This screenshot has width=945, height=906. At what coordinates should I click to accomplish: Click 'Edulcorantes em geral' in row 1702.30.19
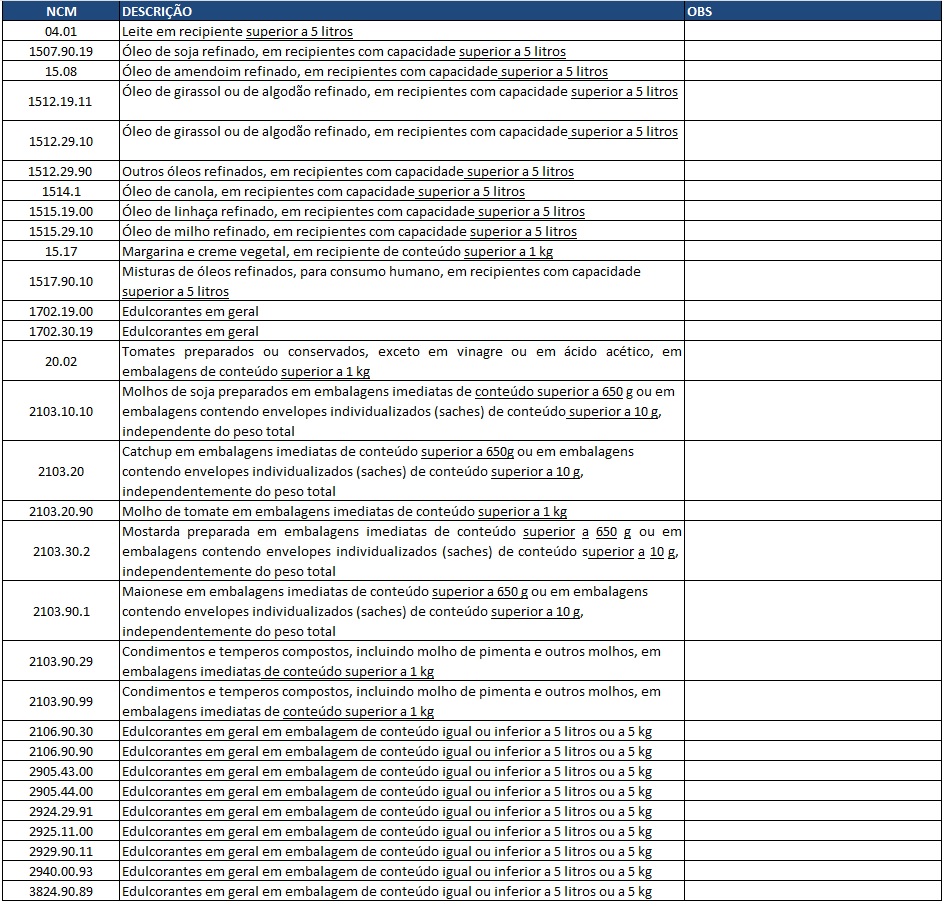190,331
